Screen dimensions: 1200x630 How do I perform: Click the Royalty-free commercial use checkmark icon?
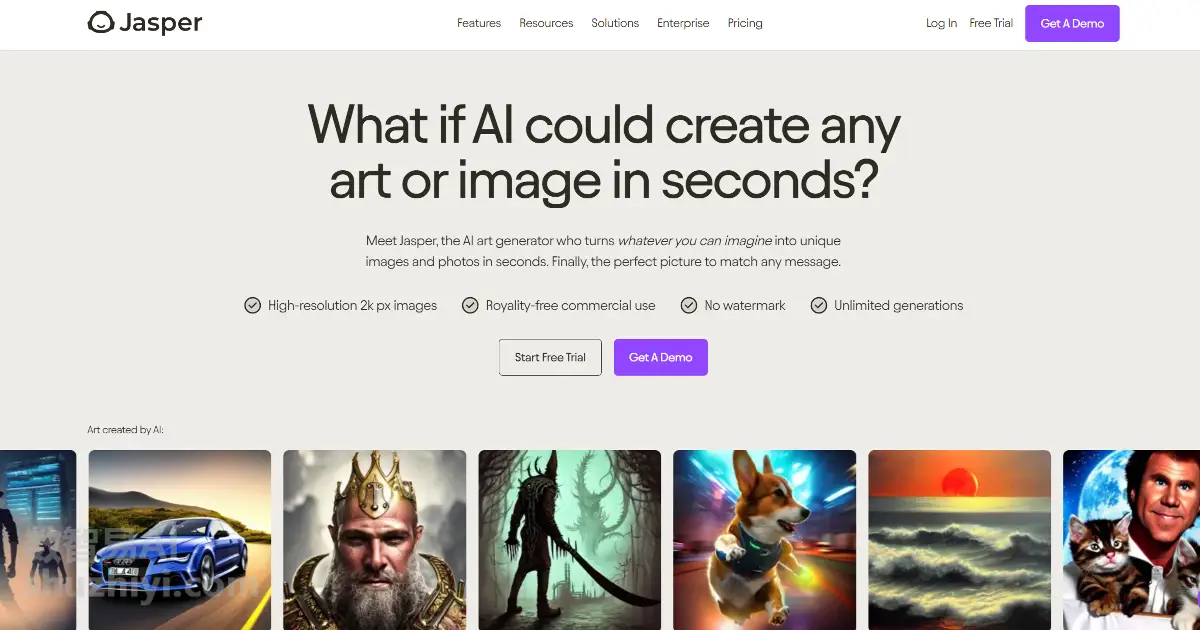[x=470, y=305]
